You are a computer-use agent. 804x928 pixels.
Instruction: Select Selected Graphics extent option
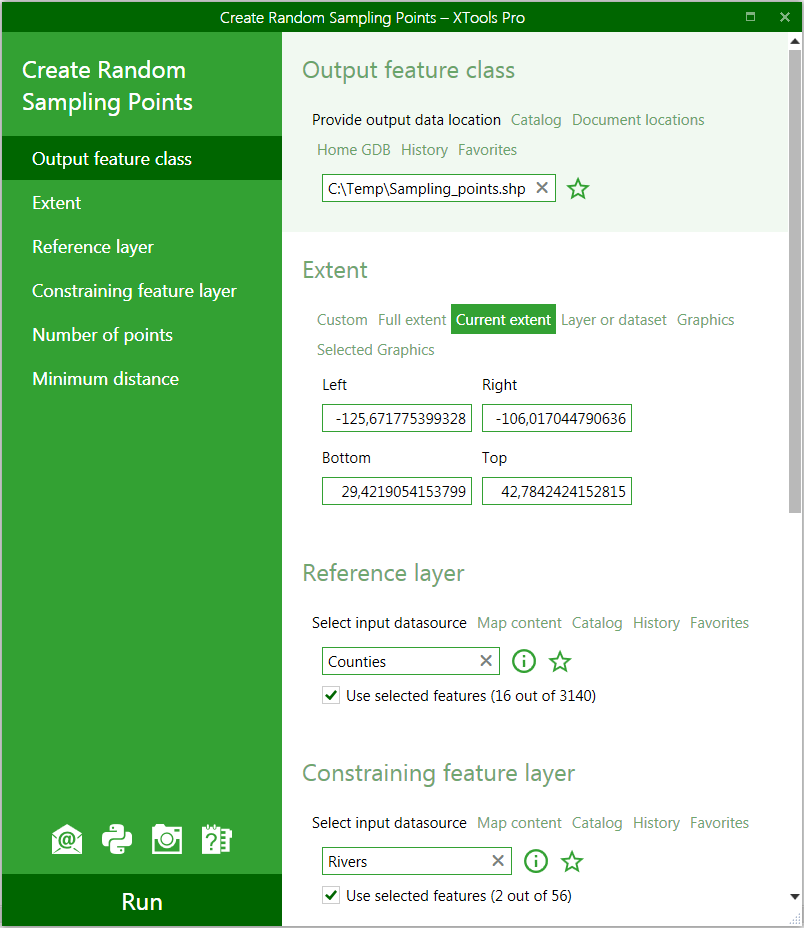375,350
